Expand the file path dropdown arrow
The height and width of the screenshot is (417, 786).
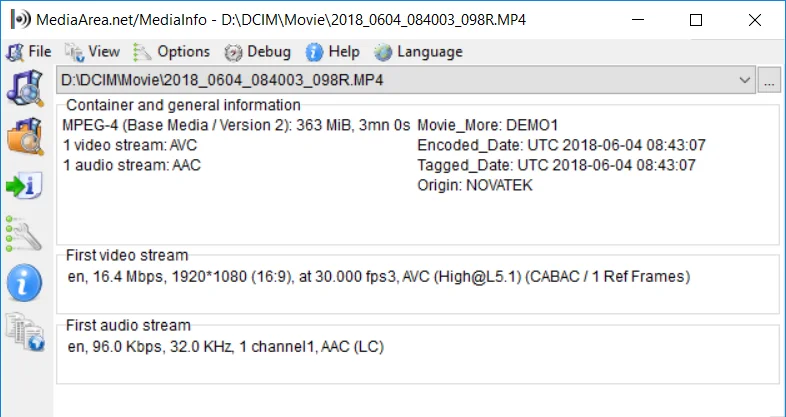pyautogui.click(x=745, y=80)
